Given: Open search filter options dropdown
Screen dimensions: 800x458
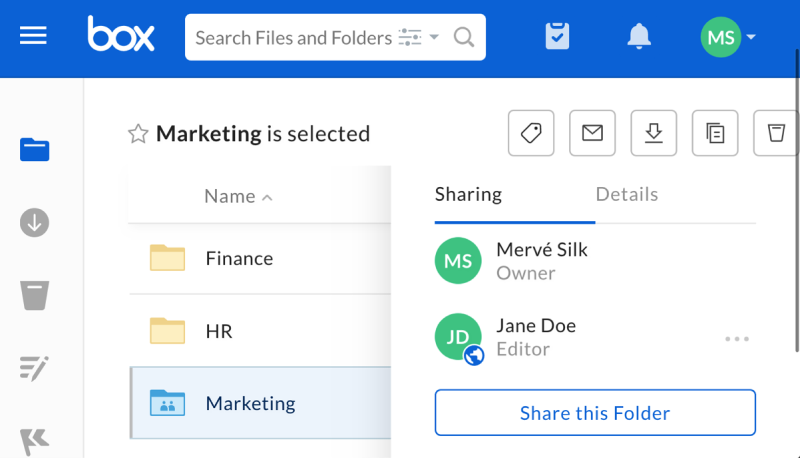Looking at the screenshot, I should pos(419,38).
